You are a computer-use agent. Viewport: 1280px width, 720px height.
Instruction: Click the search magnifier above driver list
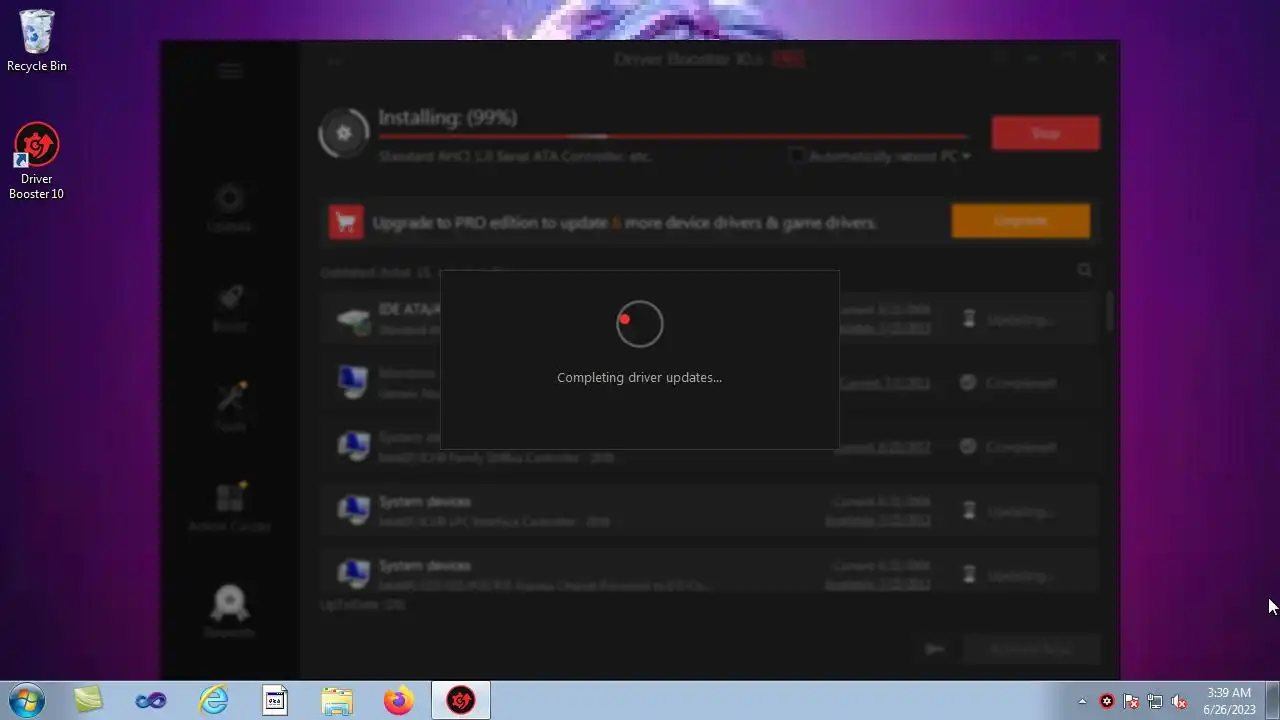1084,270
